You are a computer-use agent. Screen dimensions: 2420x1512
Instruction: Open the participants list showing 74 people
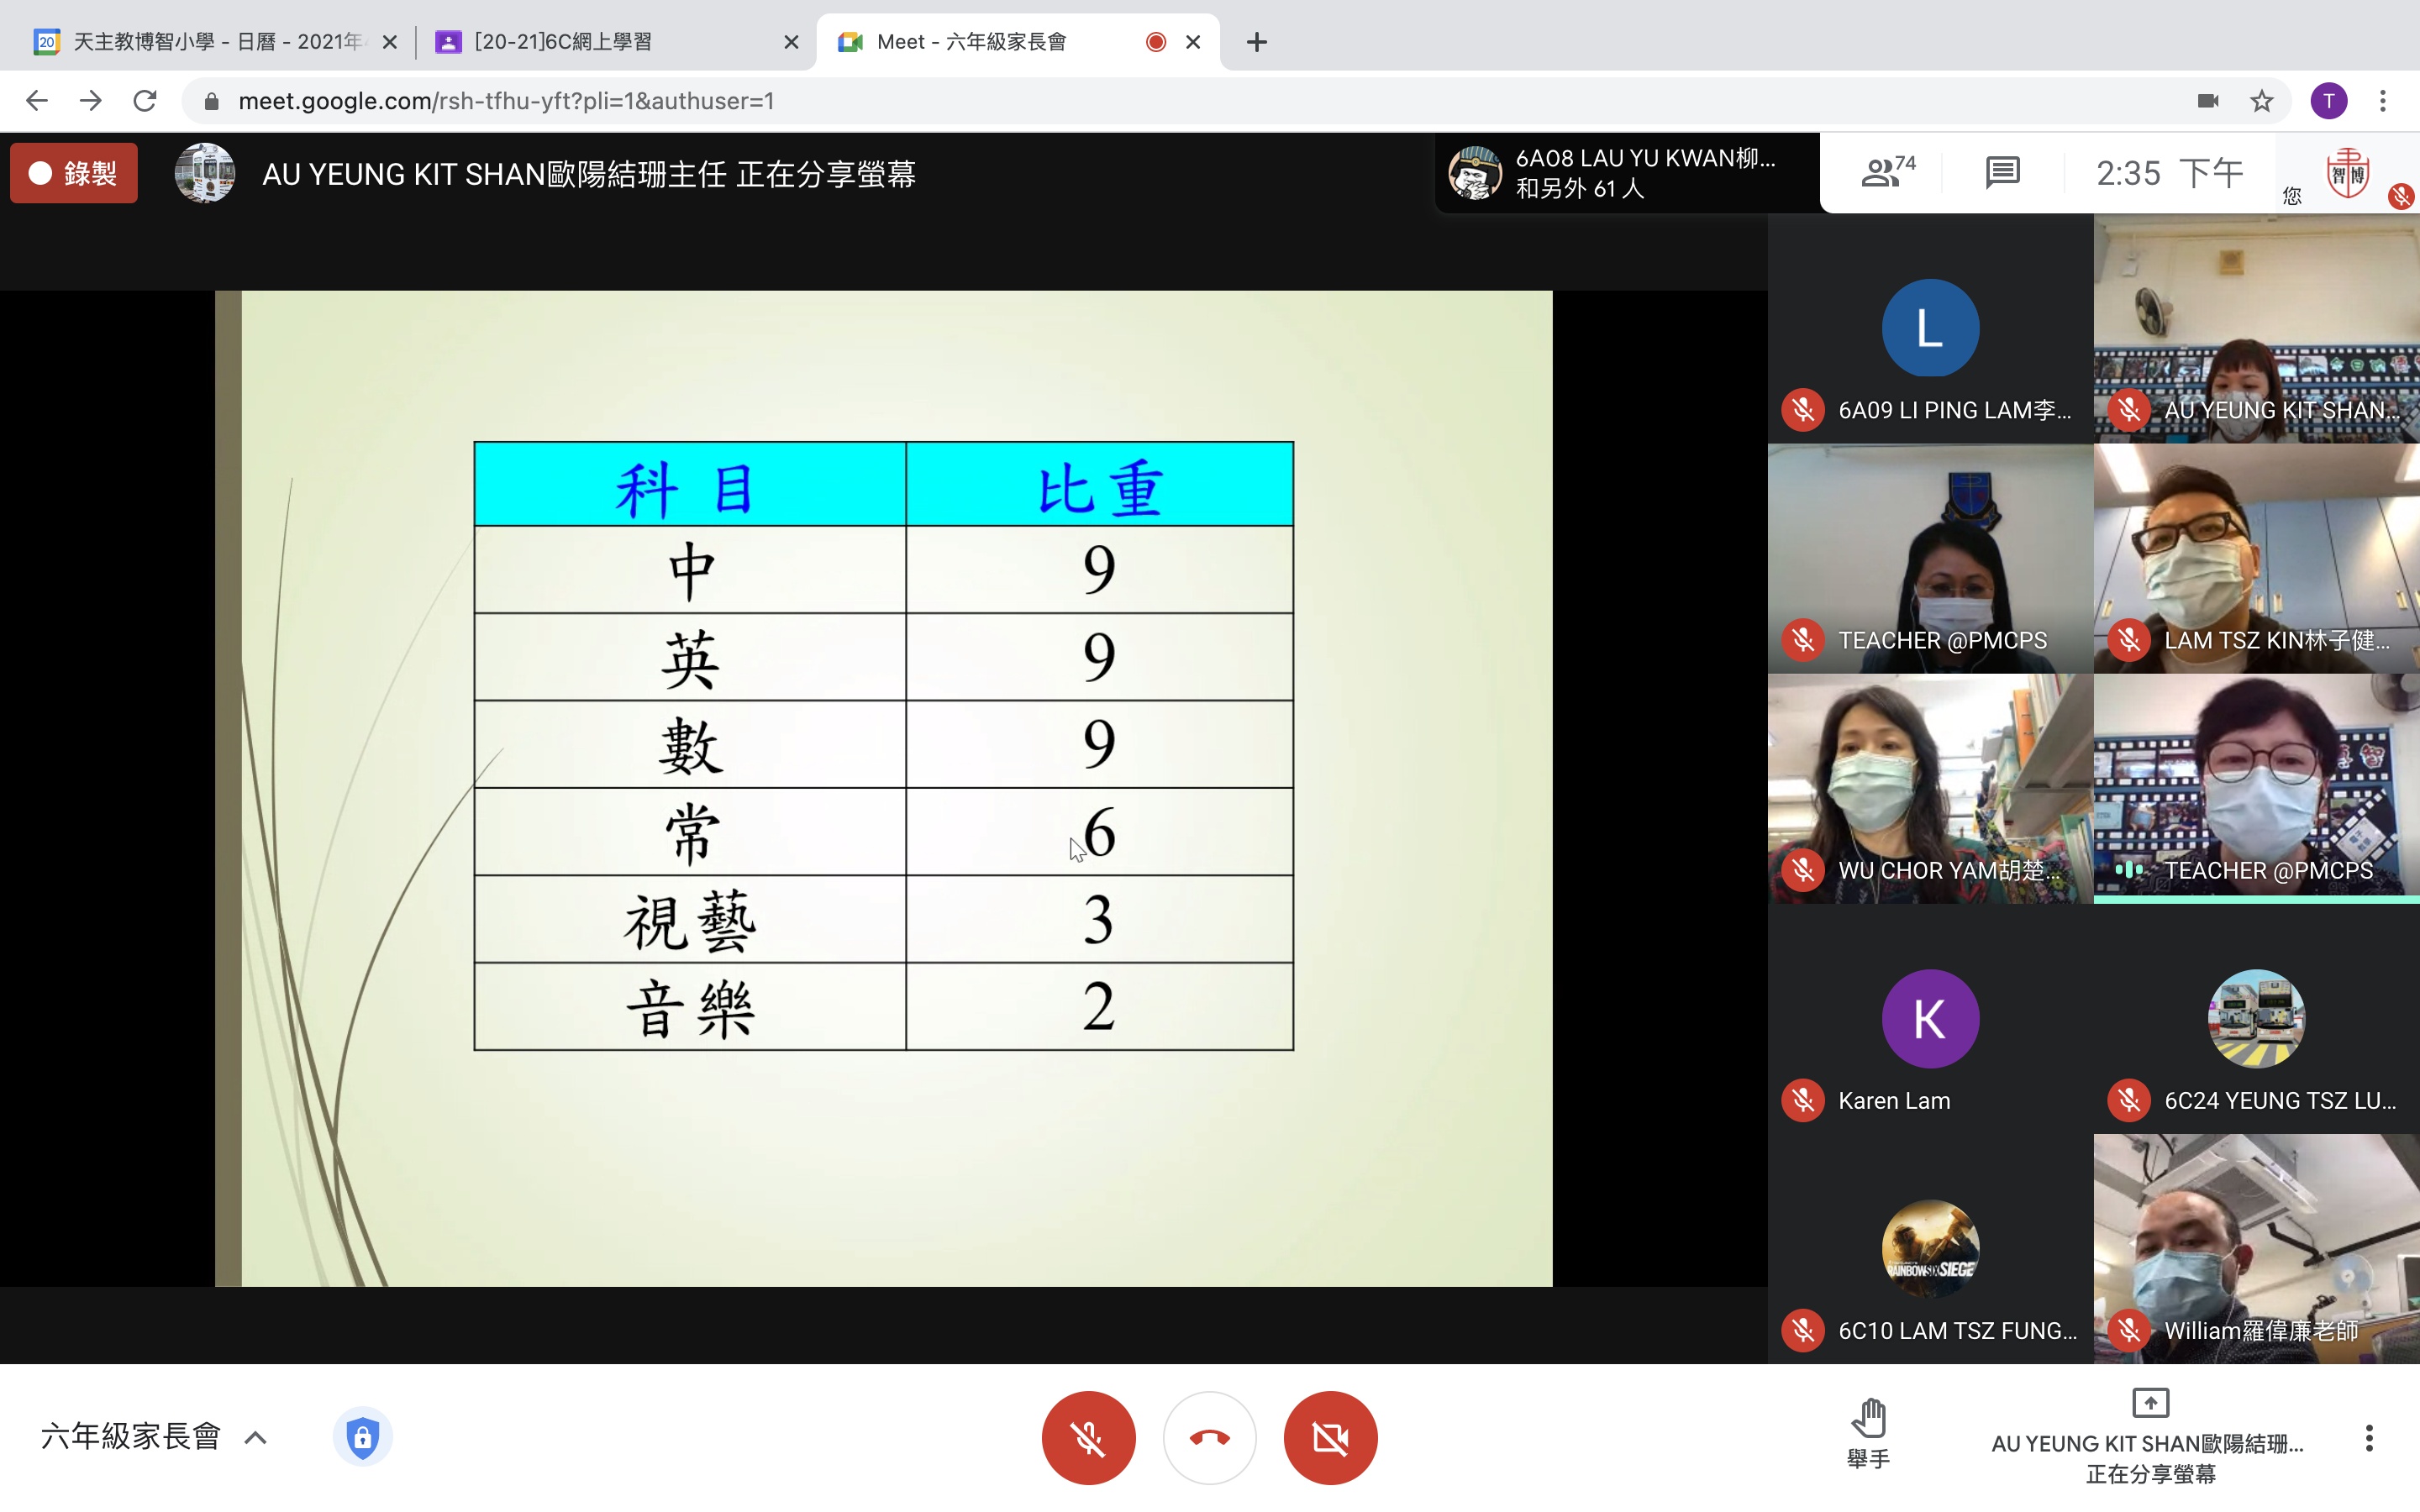click(x=1886, y=173)
